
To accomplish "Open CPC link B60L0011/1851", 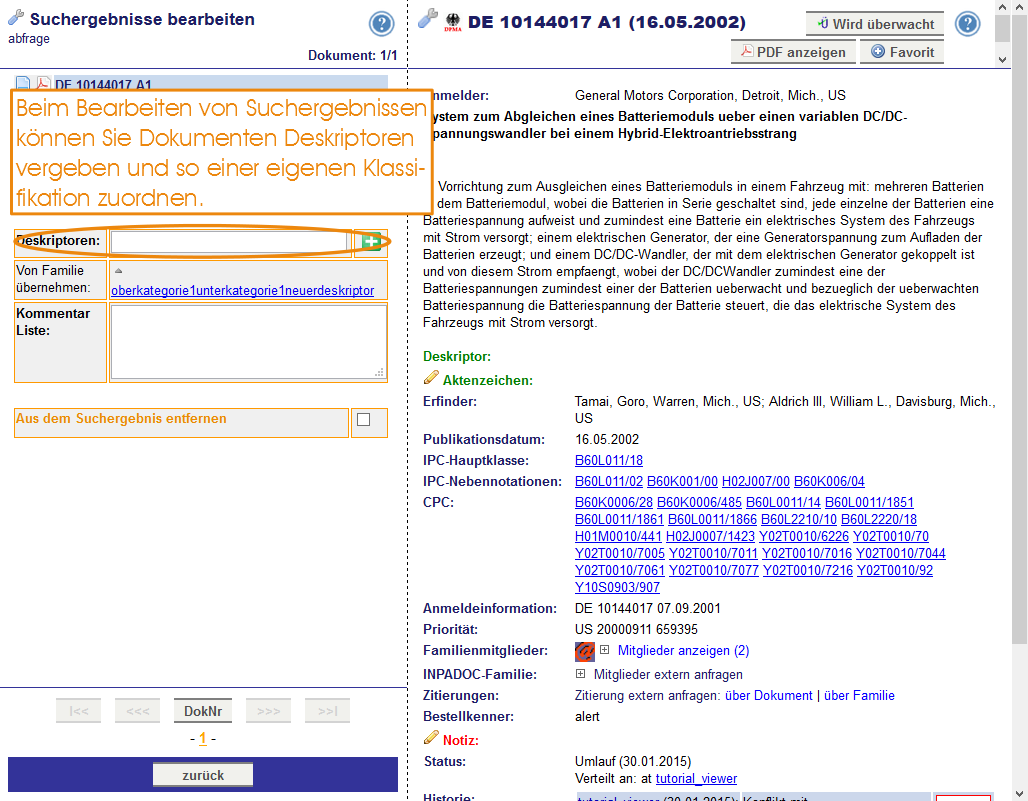I will point(869,502).
